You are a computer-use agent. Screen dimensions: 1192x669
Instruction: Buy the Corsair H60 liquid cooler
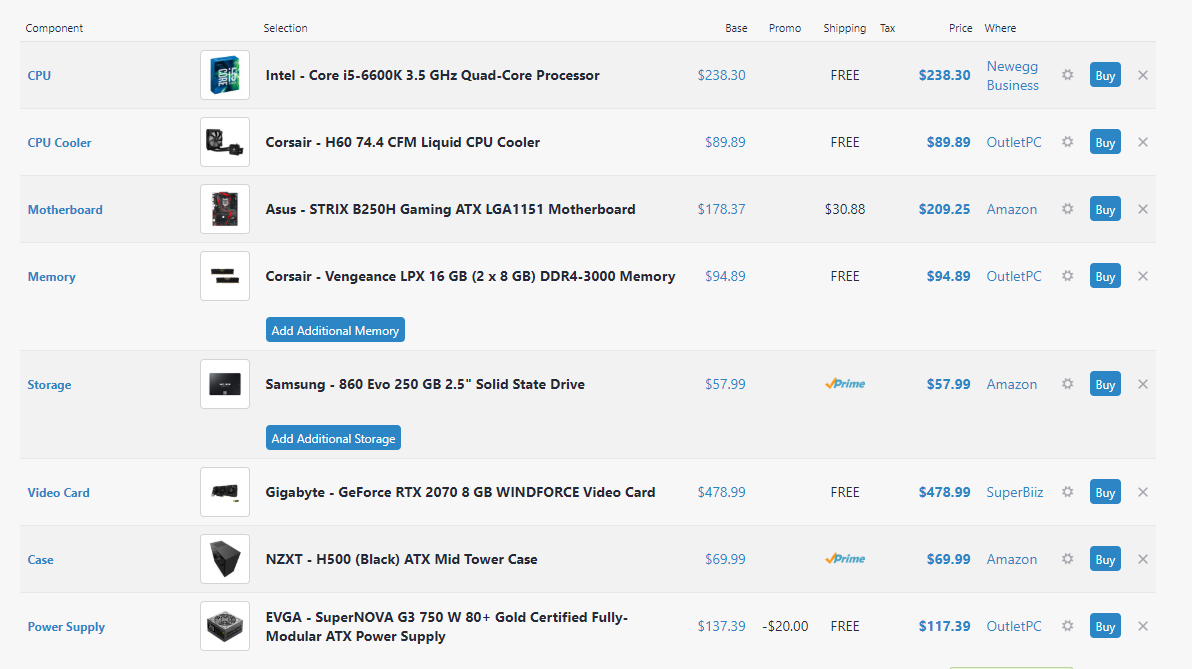1105,142
